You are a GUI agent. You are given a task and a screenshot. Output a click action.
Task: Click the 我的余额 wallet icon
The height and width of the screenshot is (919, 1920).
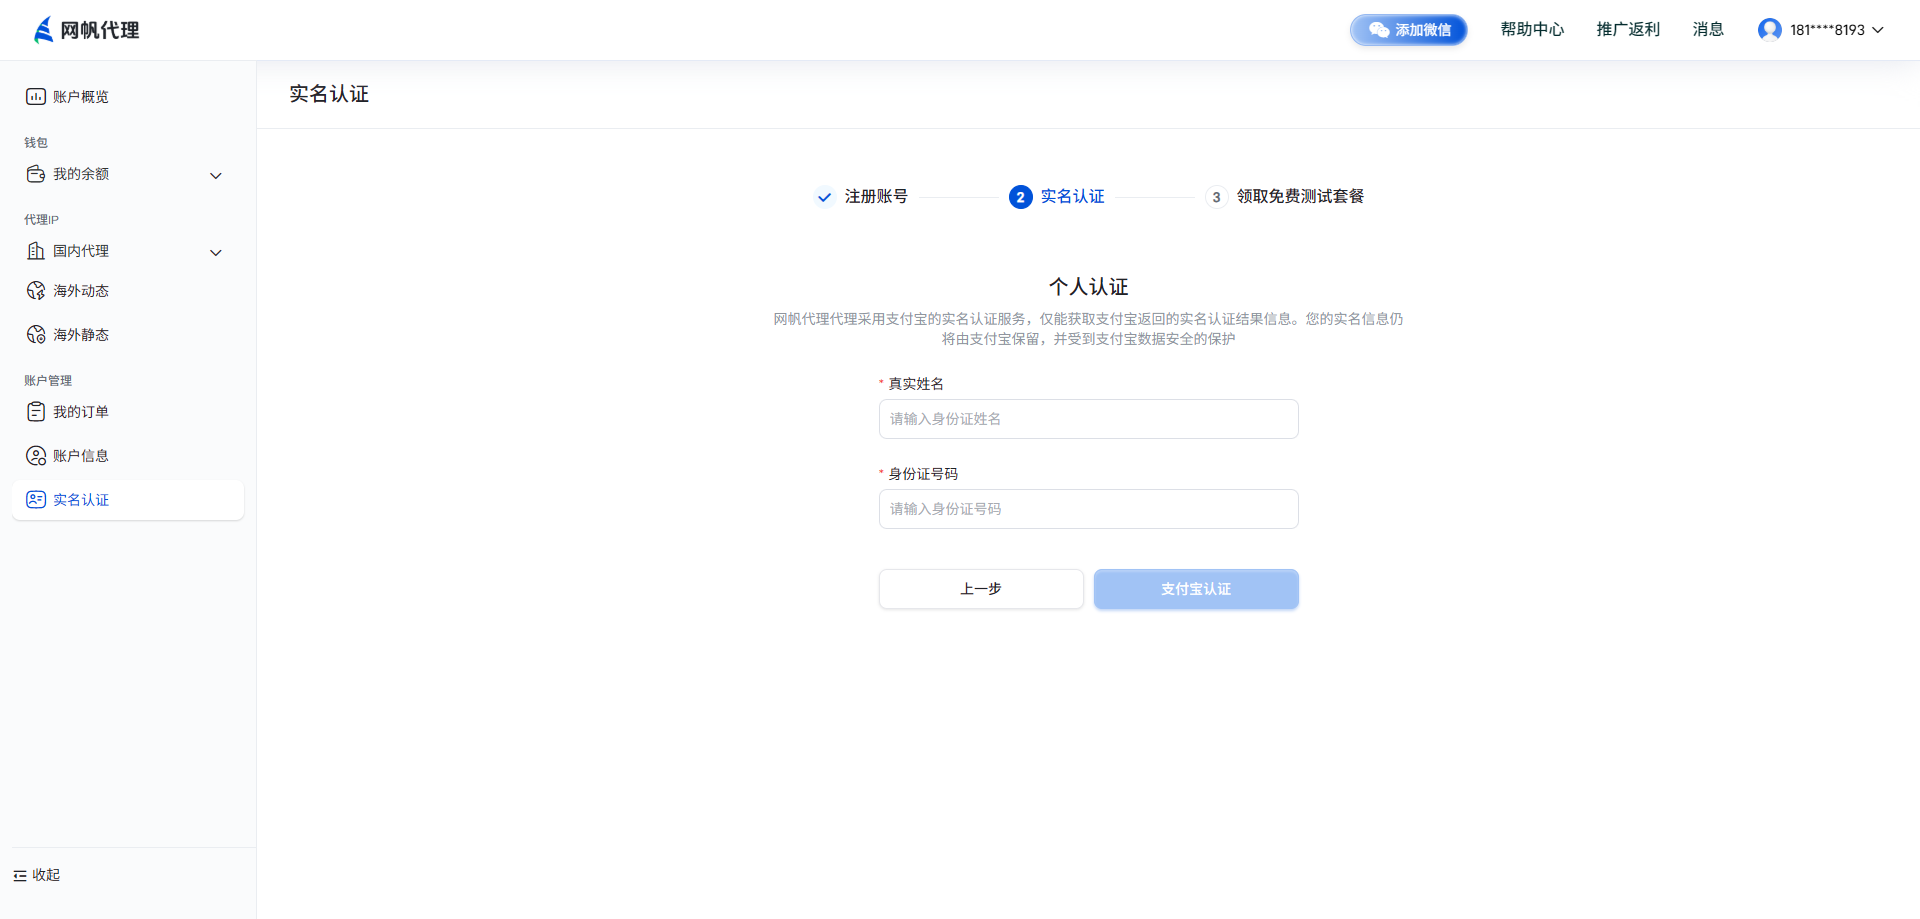coord(36,174)
